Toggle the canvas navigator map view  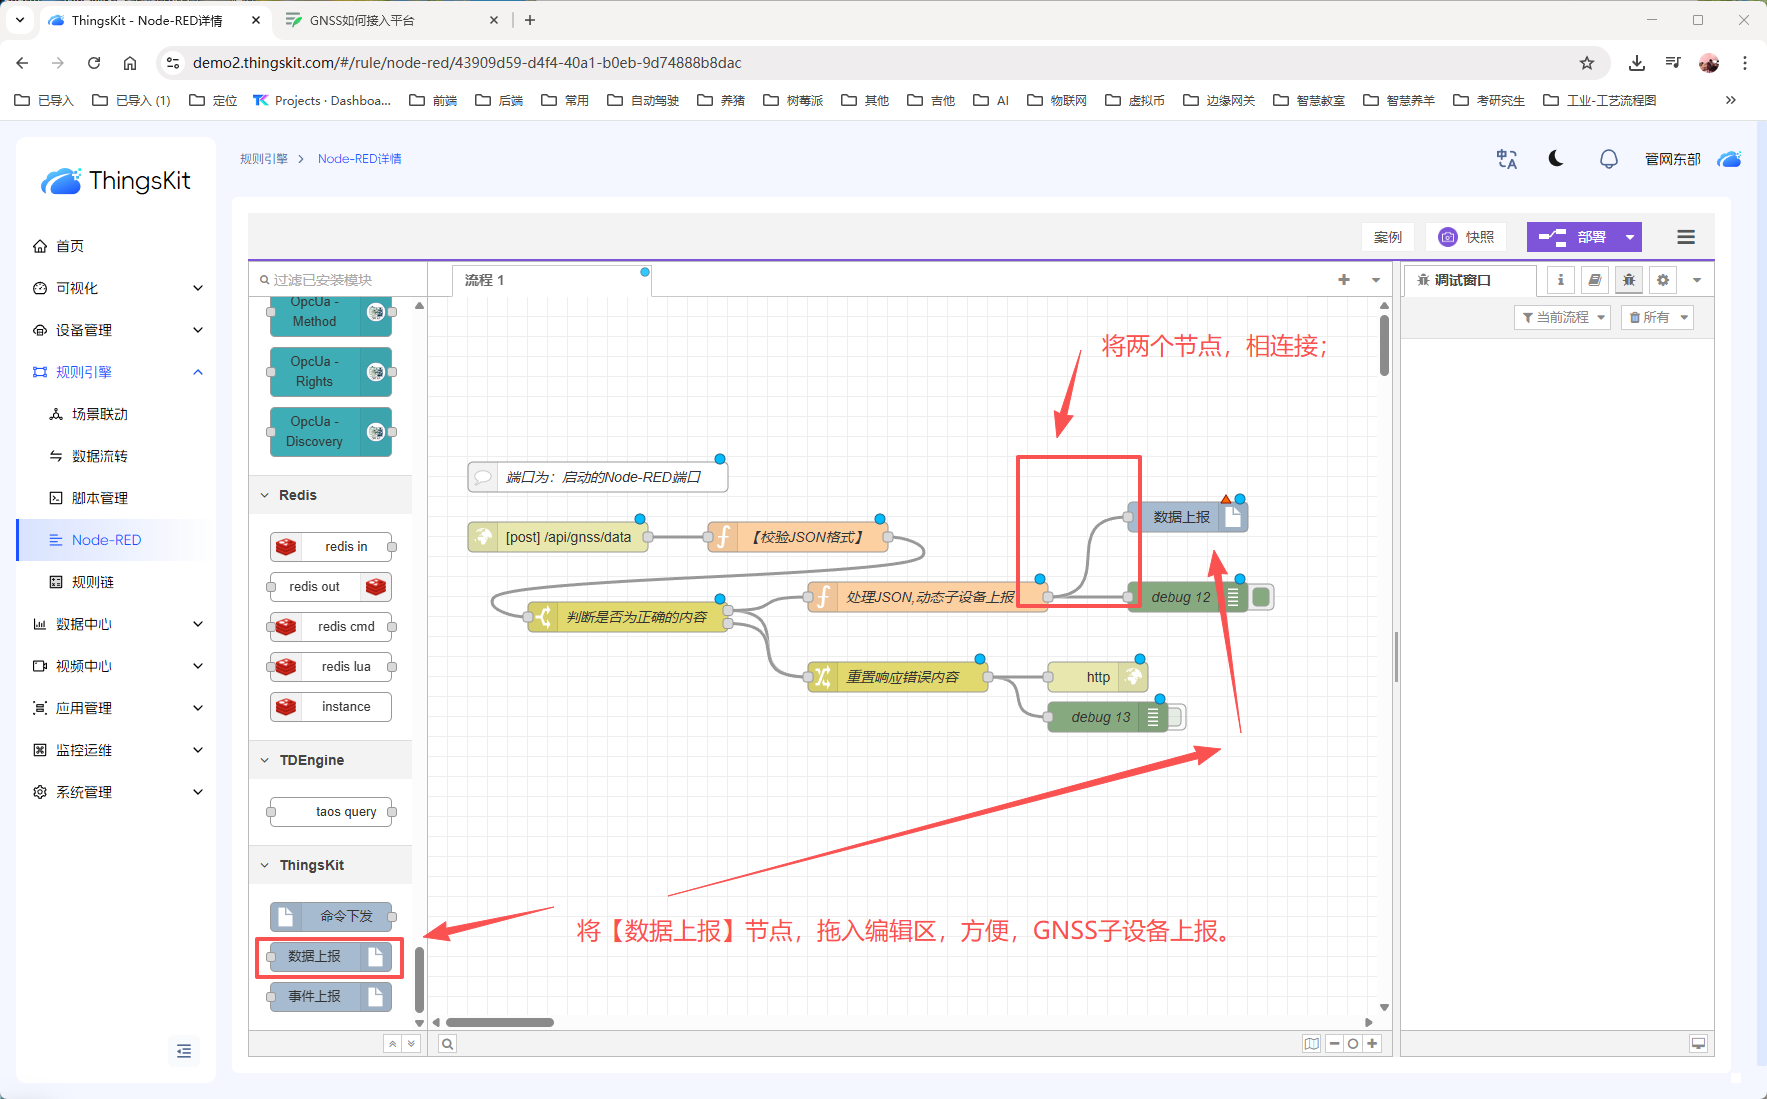[x=1311, y=1044]
